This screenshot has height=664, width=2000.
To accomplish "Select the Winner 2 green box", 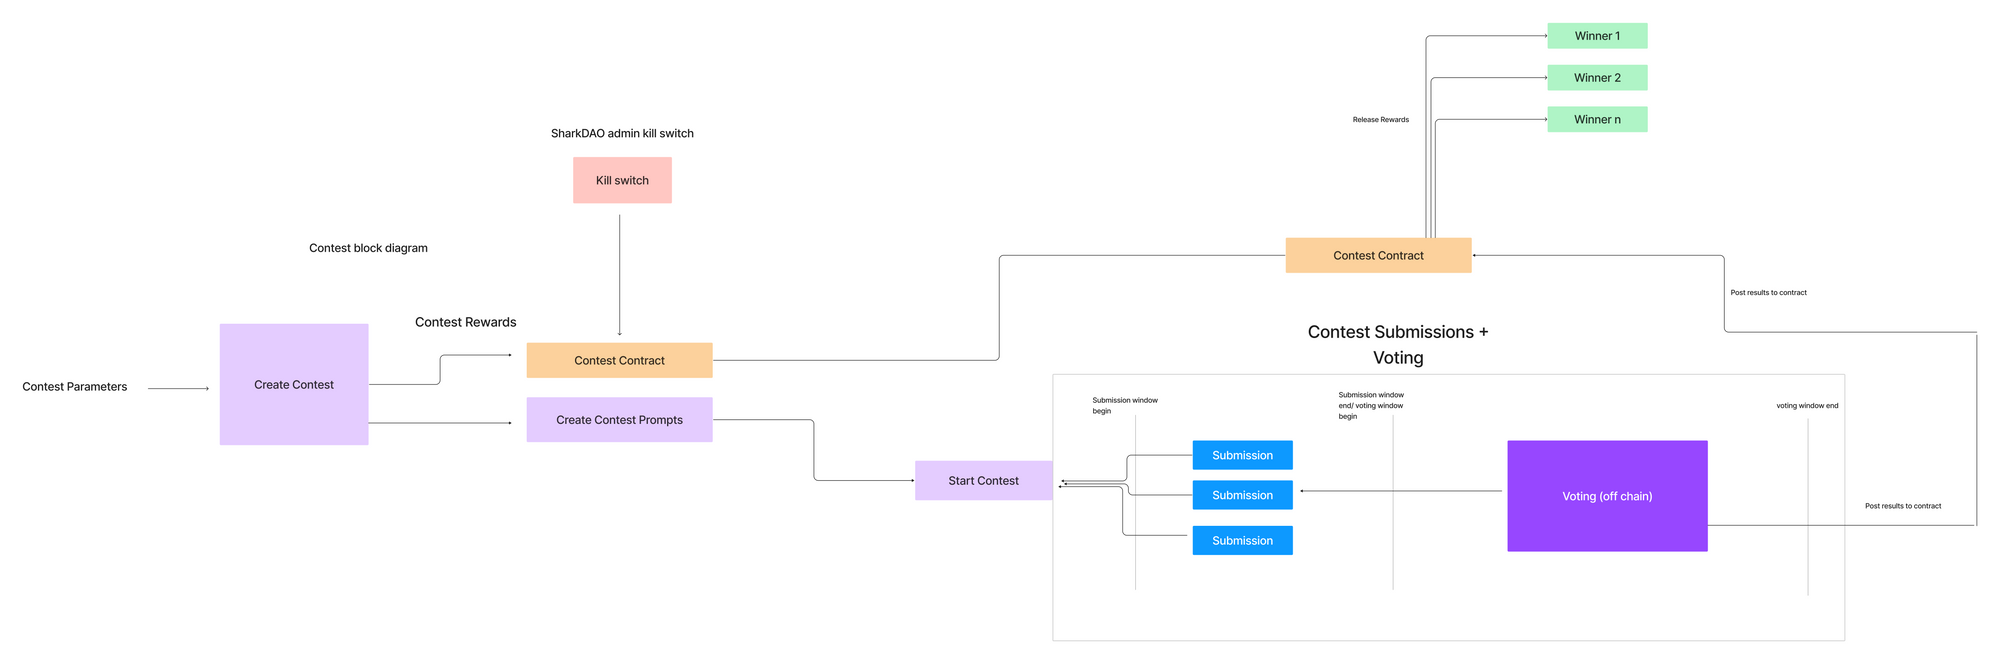I will [1596, 78].
